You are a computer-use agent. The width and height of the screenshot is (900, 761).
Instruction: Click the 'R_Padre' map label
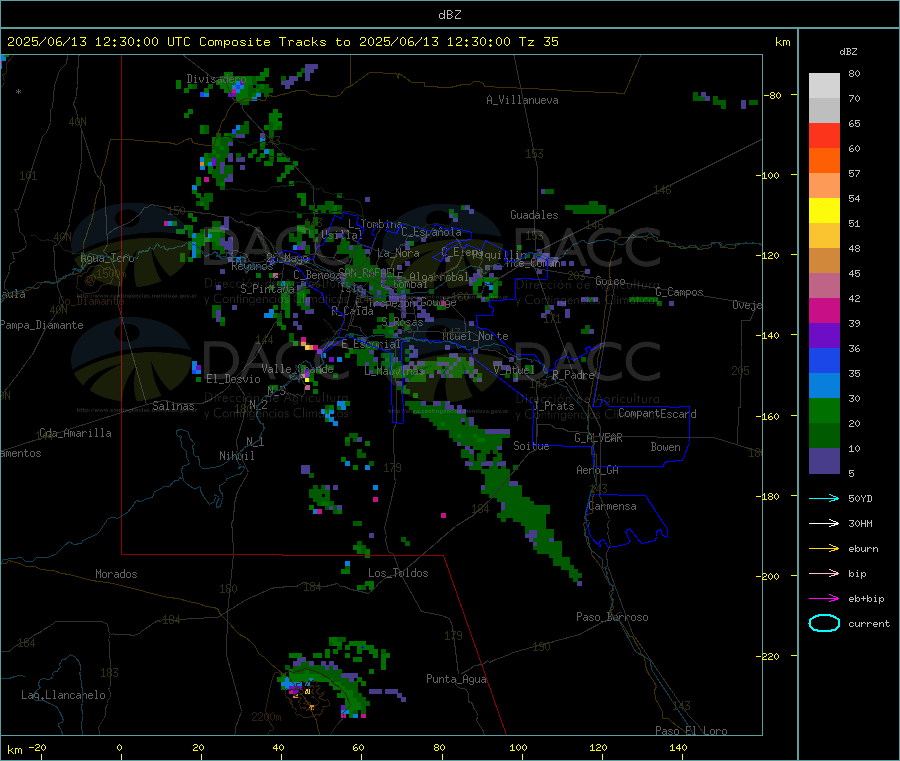click(x=573, y=375)
